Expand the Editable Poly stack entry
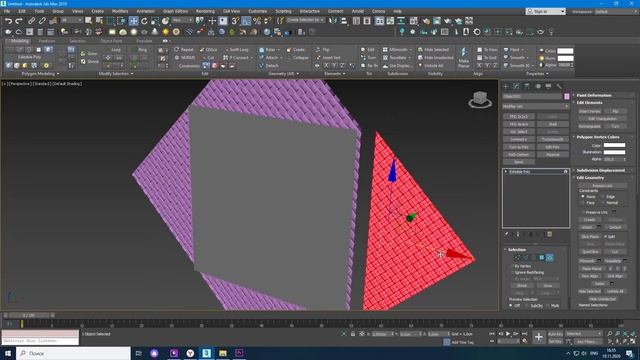Screen dimensions: 640x360 pyautogui.click(x=506, y=172)
